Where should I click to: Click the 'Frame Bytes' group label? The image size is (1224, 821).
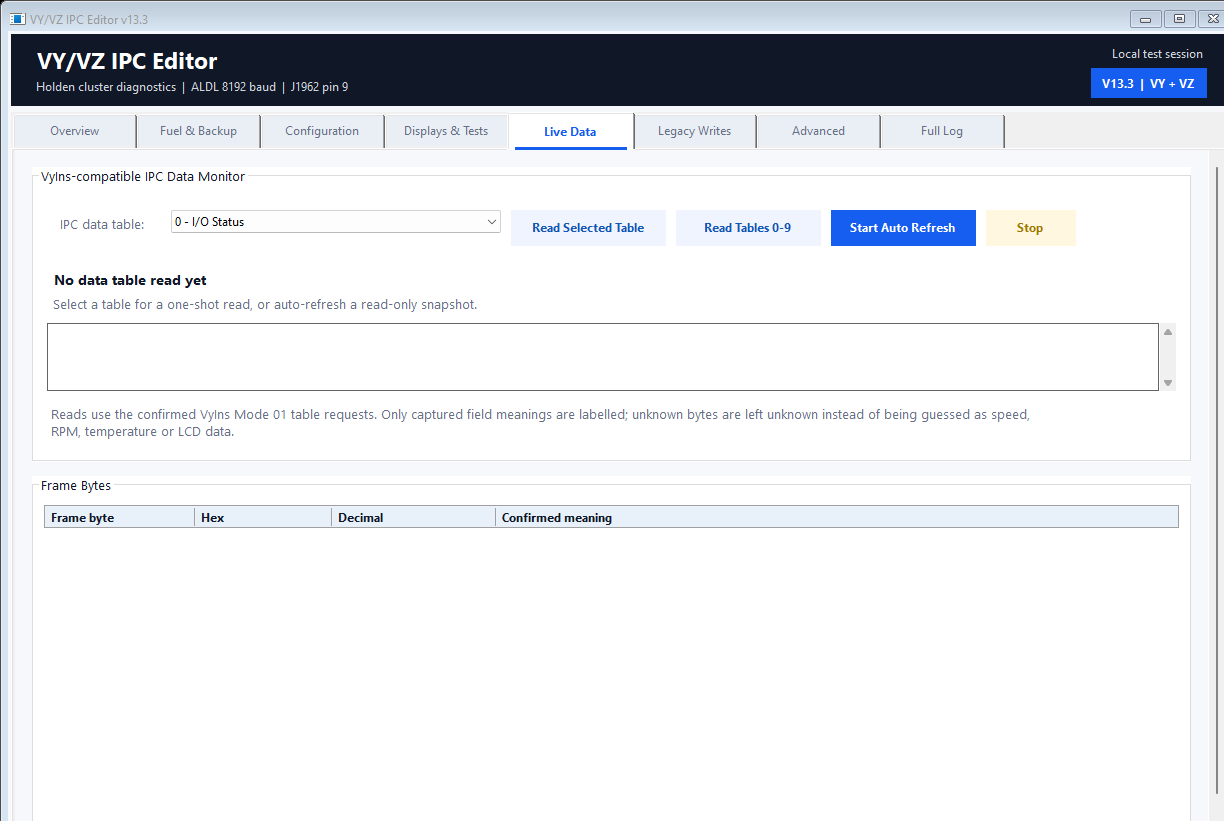[x=76, y=486]
